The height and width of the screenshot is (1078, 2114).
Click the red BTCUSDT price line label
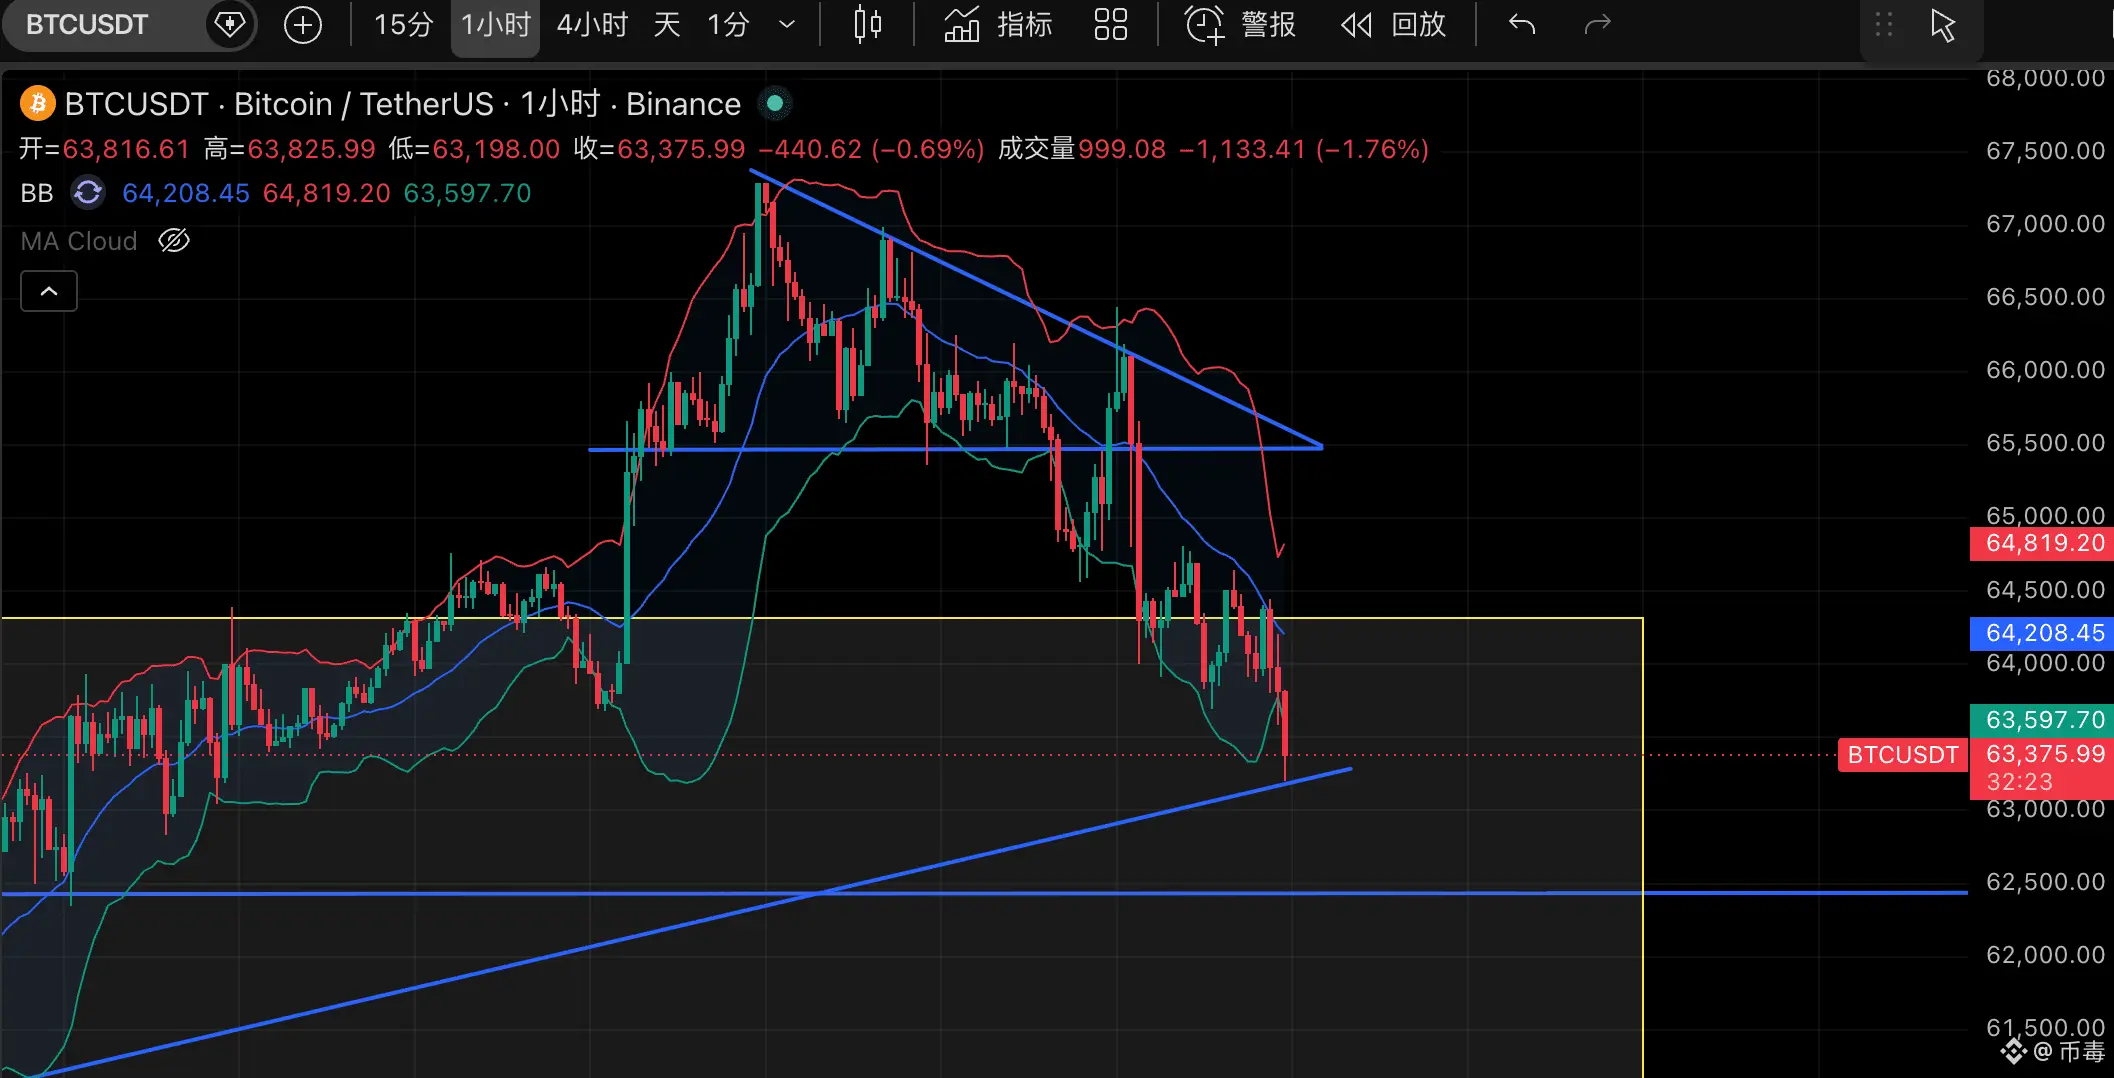pos(1902,755)
